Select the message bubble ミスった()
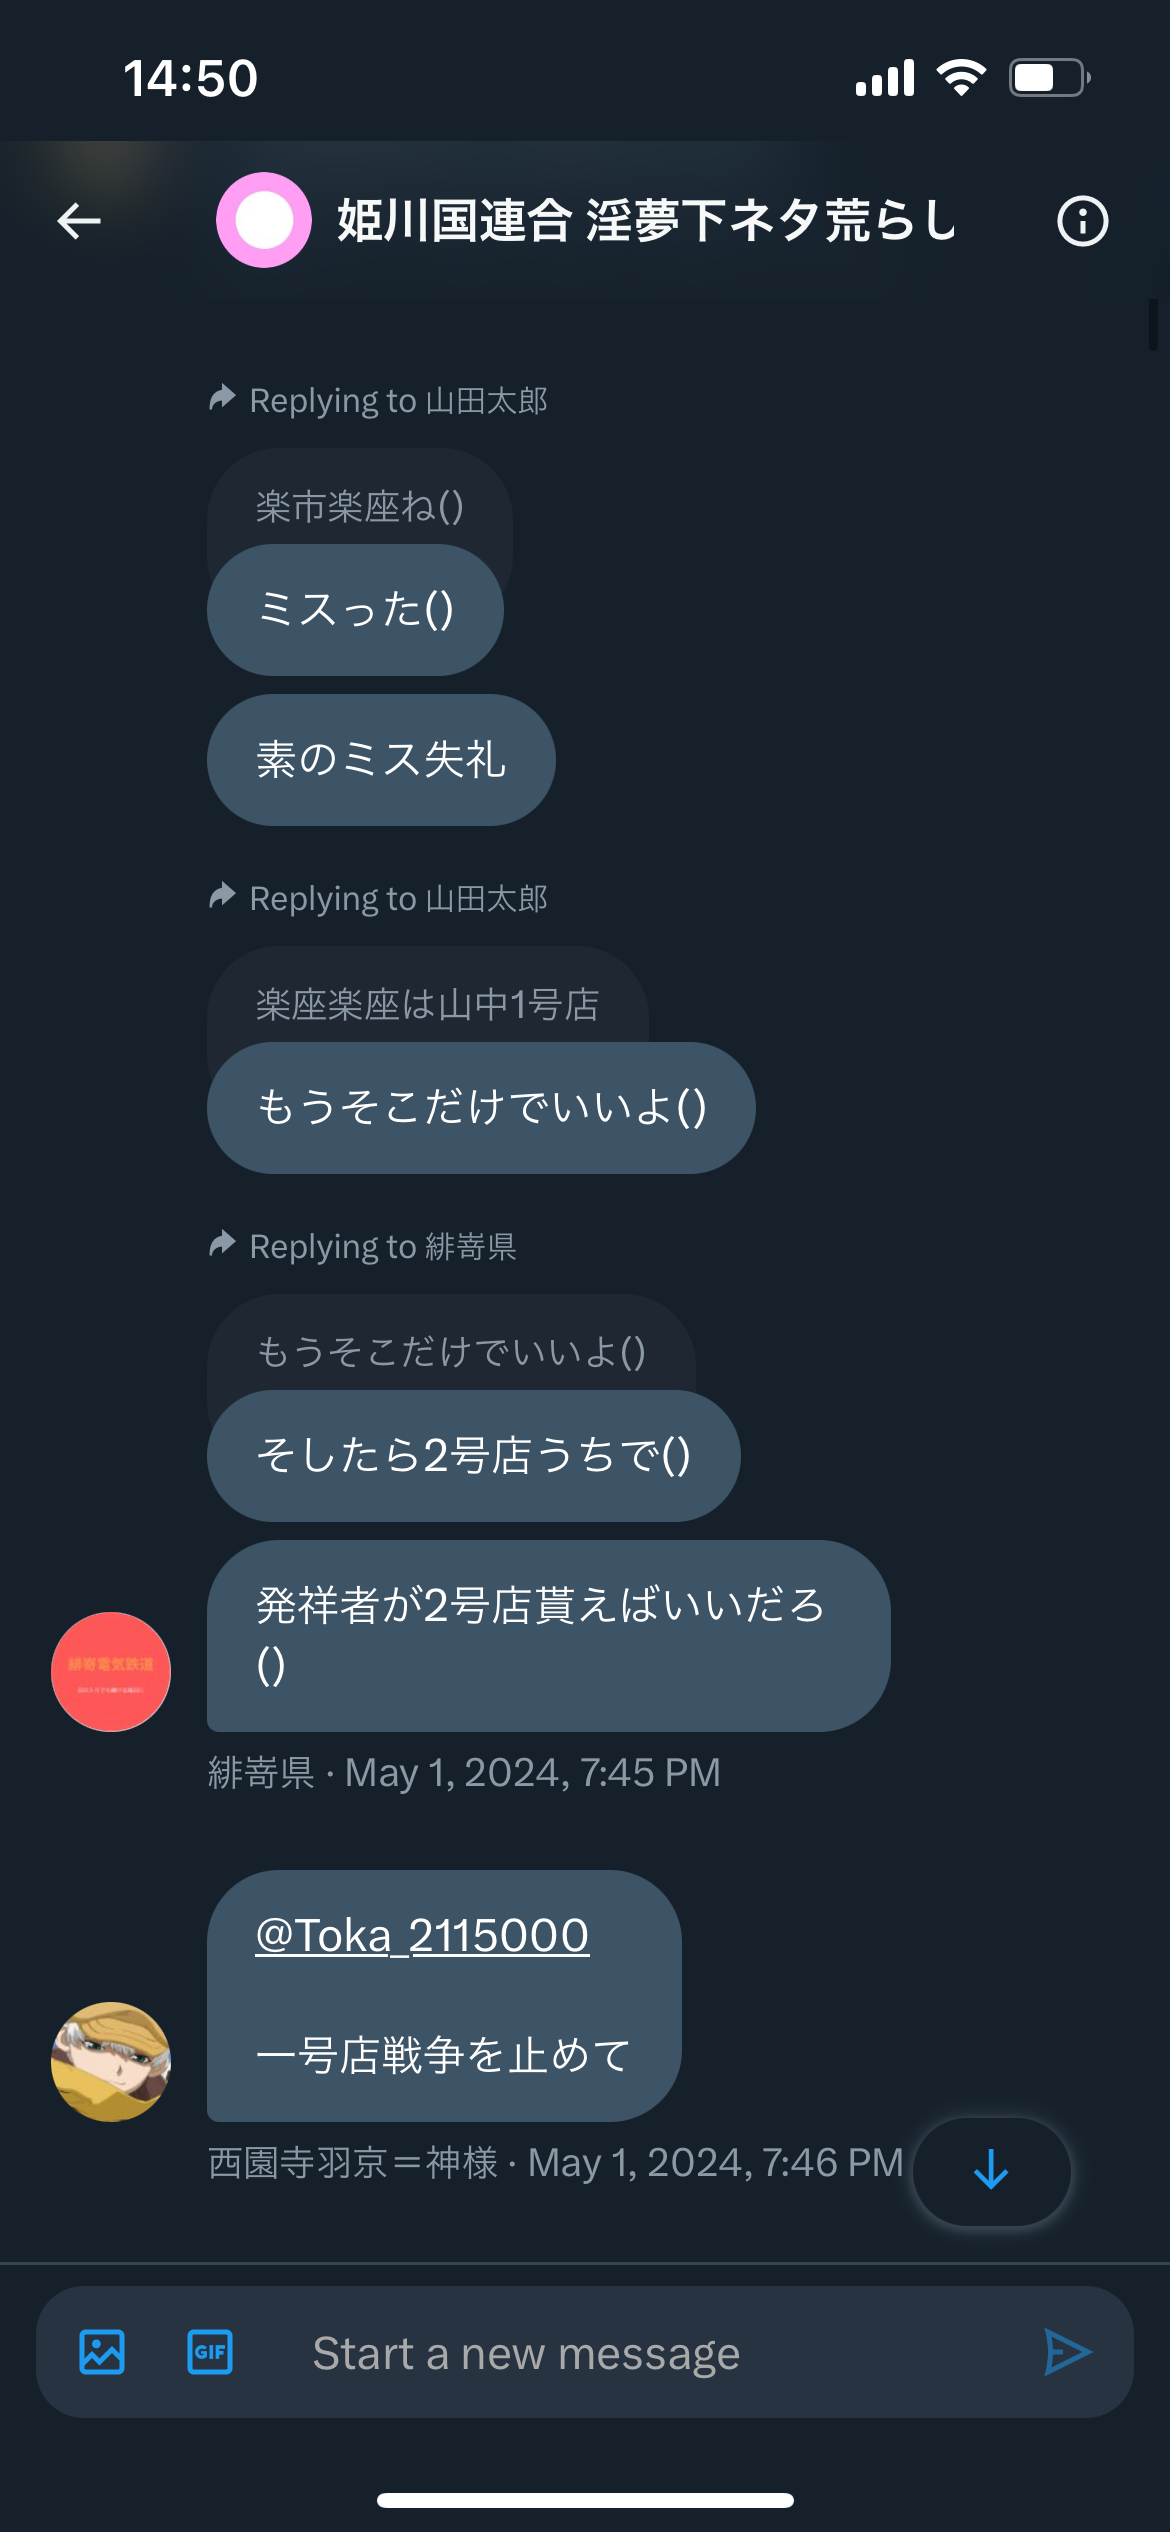Screen dimensions: 1170x2532 pyautogui.click(x=355, y=610)
